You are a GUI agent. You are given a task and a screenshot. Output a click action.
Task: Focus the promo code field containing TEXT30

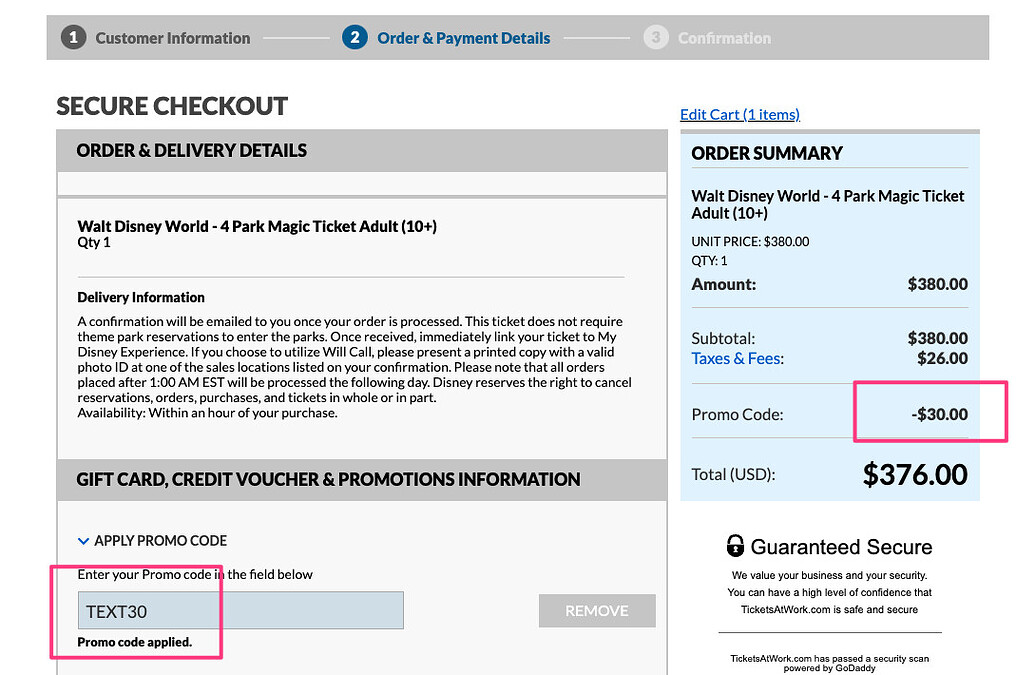coord(240,611)
